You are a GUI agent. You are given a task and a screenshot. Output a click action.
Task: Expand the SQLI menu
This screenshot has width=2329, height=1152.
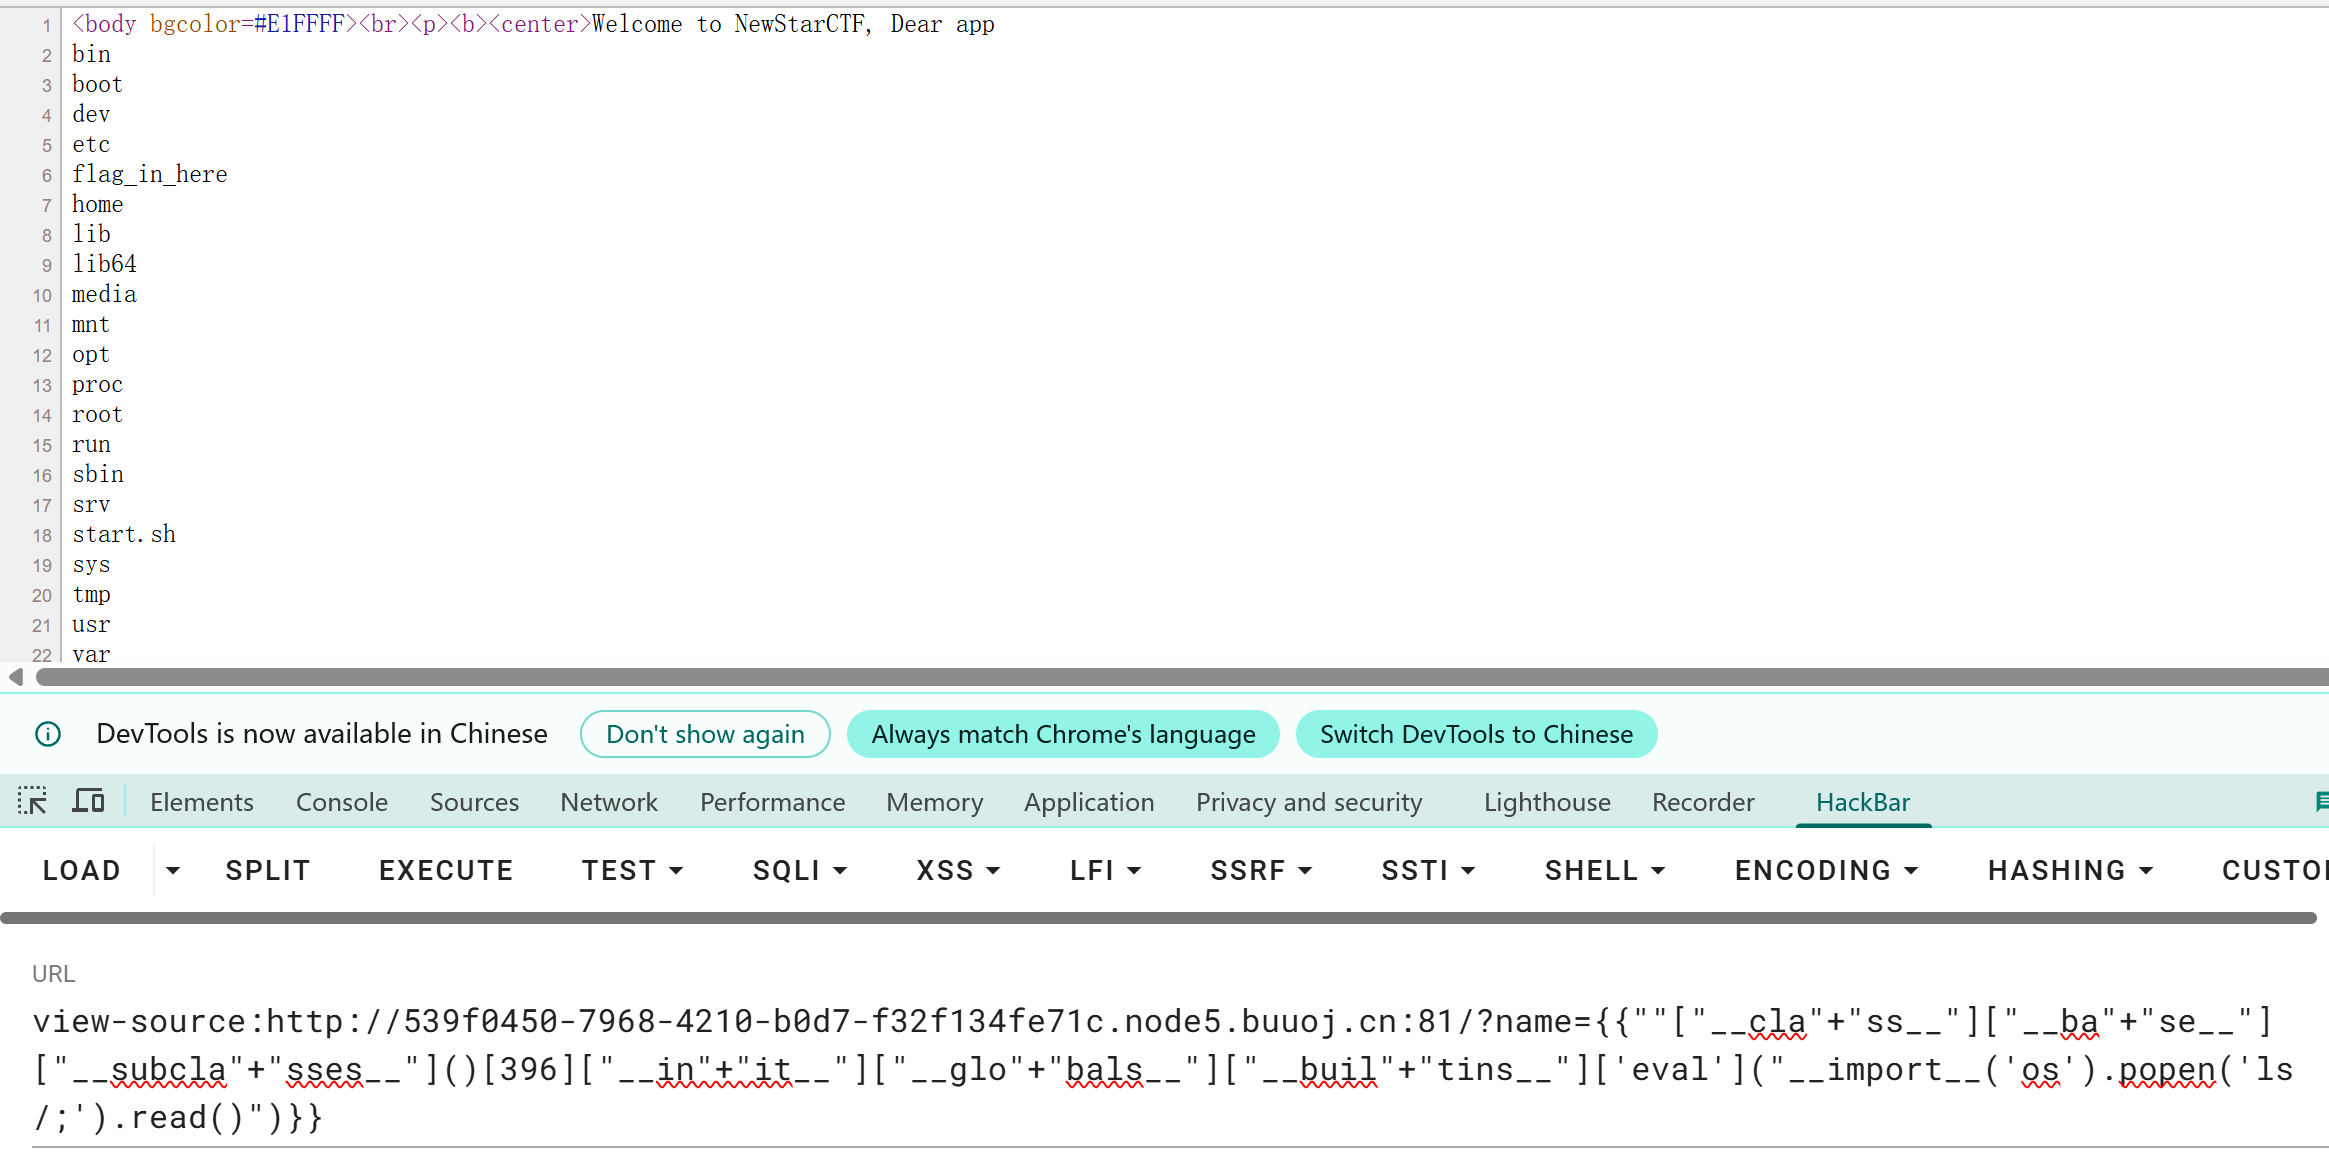[x=800, y=870]
